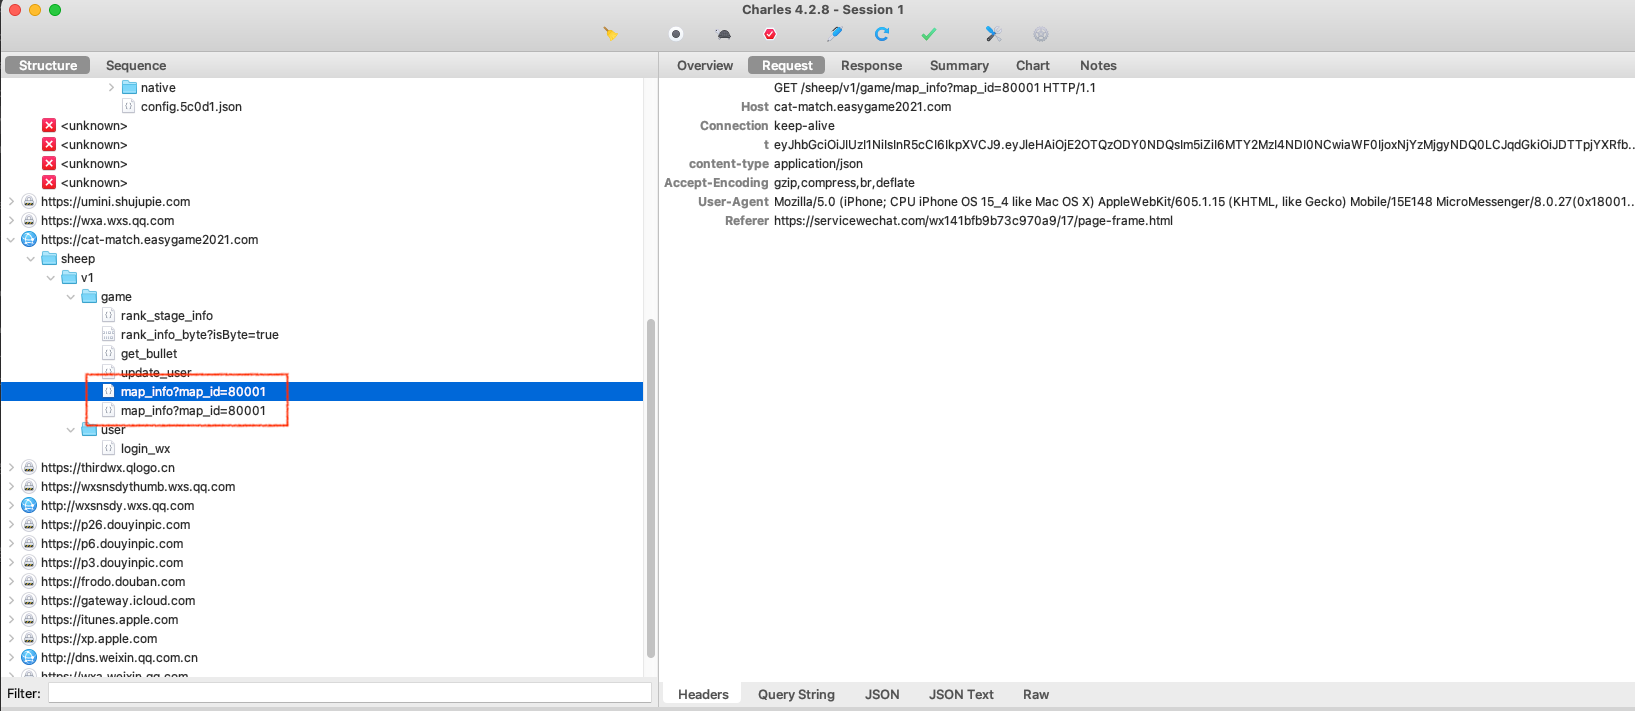Collapse the sheep folder in the tree
Screen dimensions: 1635x711
(31, 259)
